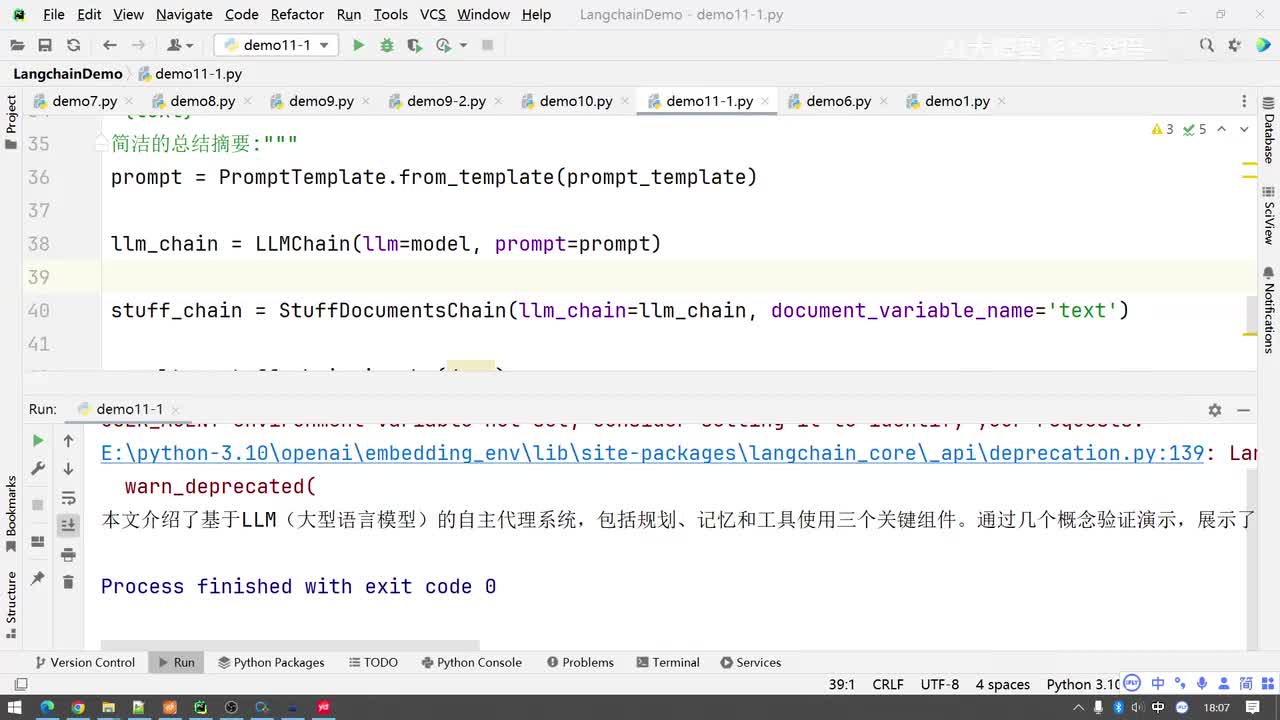Change file encoding UTF-8 in status bar
The height and width of the screenshot is (720, 1280).
coord(940,684)
